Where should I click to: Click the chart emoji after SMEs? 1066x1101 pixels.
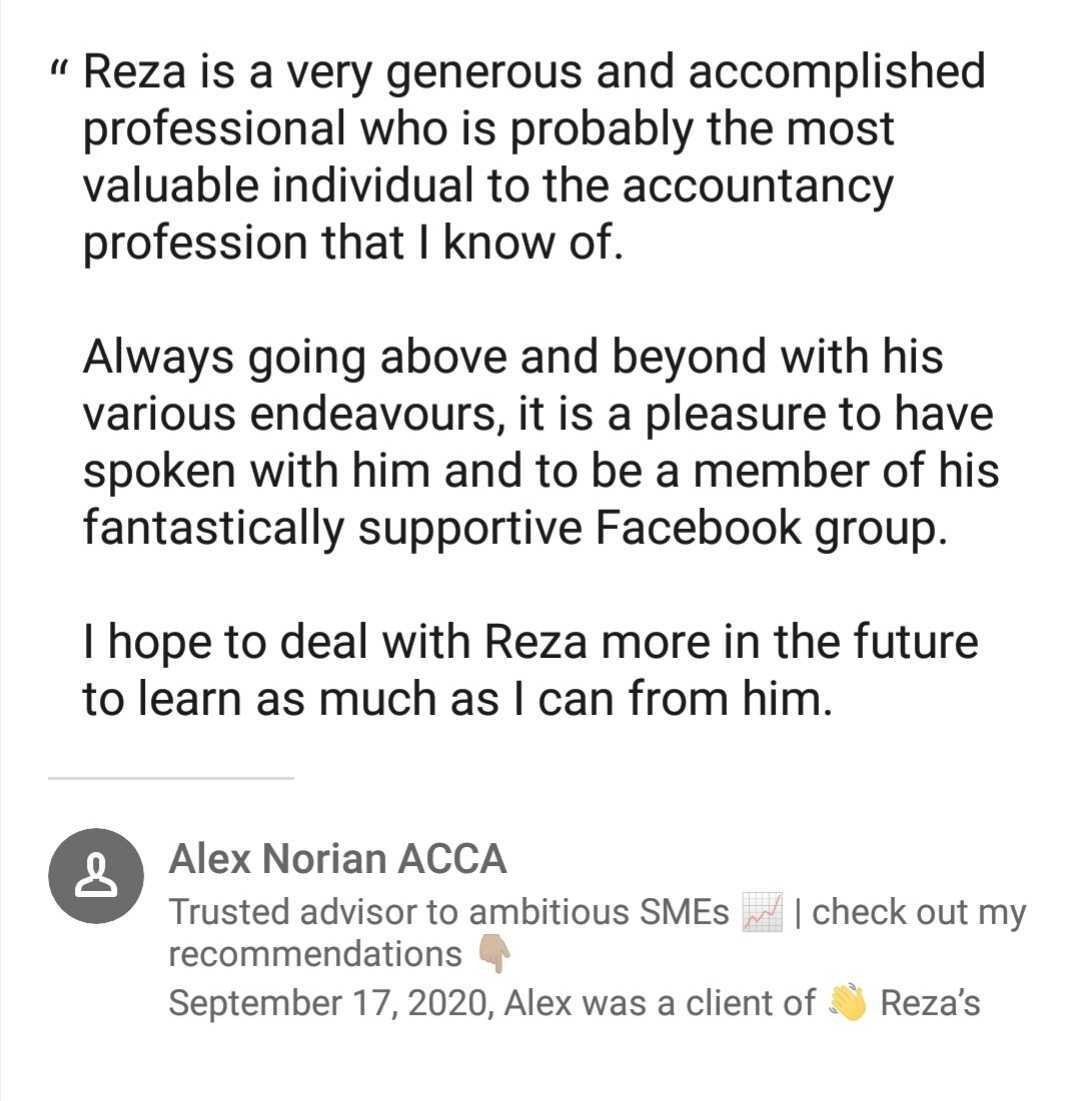click(x=761, y=912)
